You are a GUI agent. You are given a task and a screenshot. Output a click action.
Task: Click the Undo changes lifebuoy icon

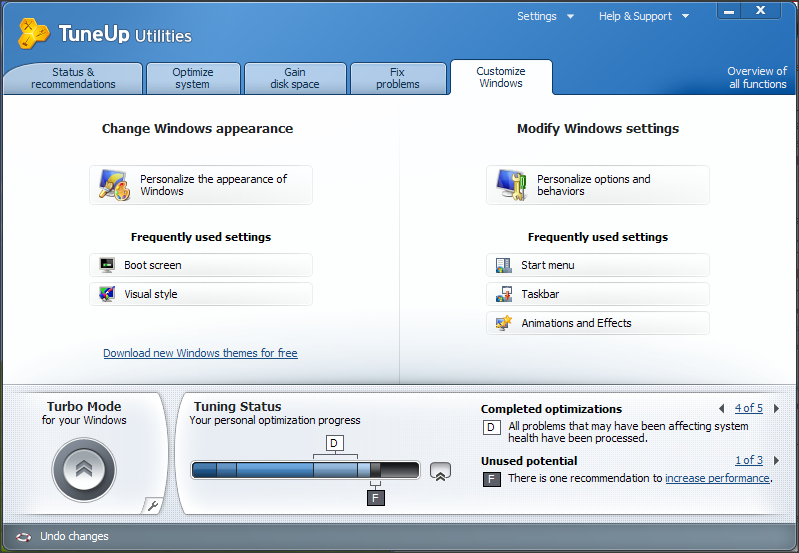23,537
